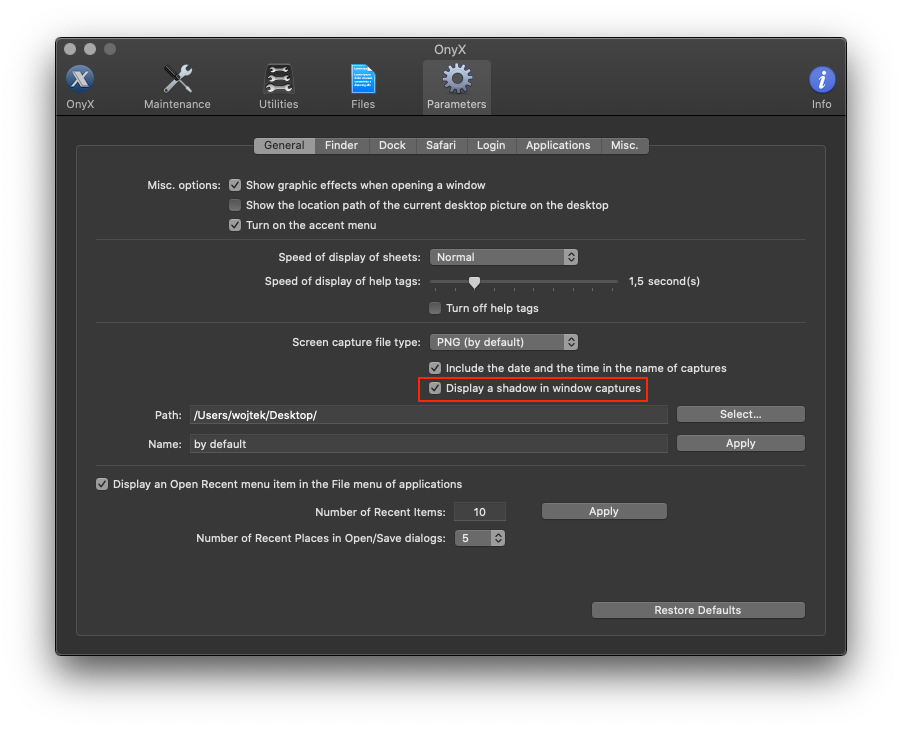Toggle graphic effects when opening a window
This screenshot has width=902, height=729.
[x=235, y=185]
